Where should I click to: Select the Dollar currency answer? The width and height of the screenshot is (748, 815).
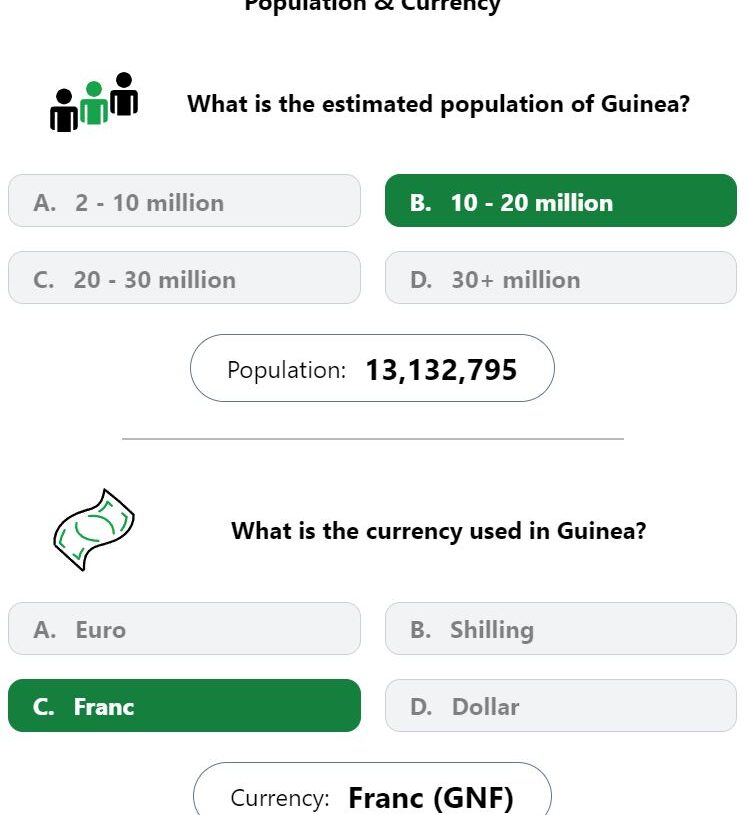(x=561, y=705)
